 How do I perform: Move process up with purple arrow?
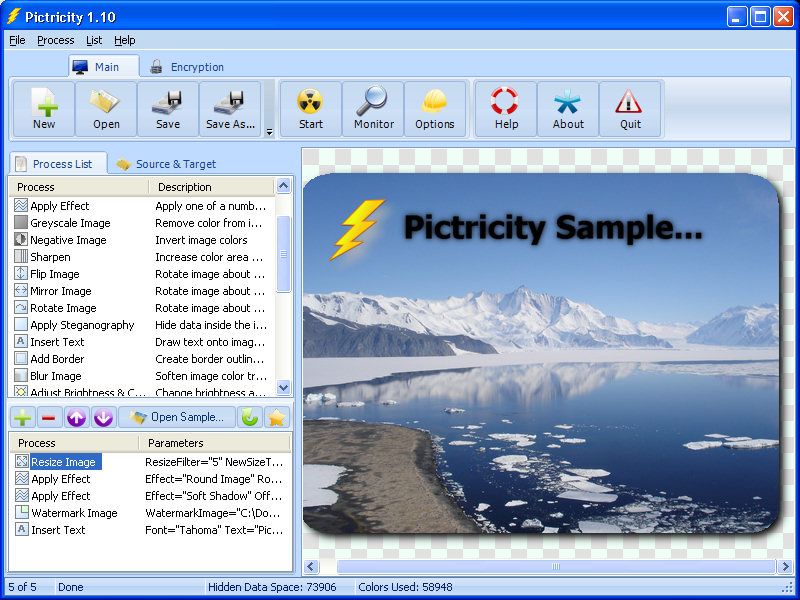point(77,417)
